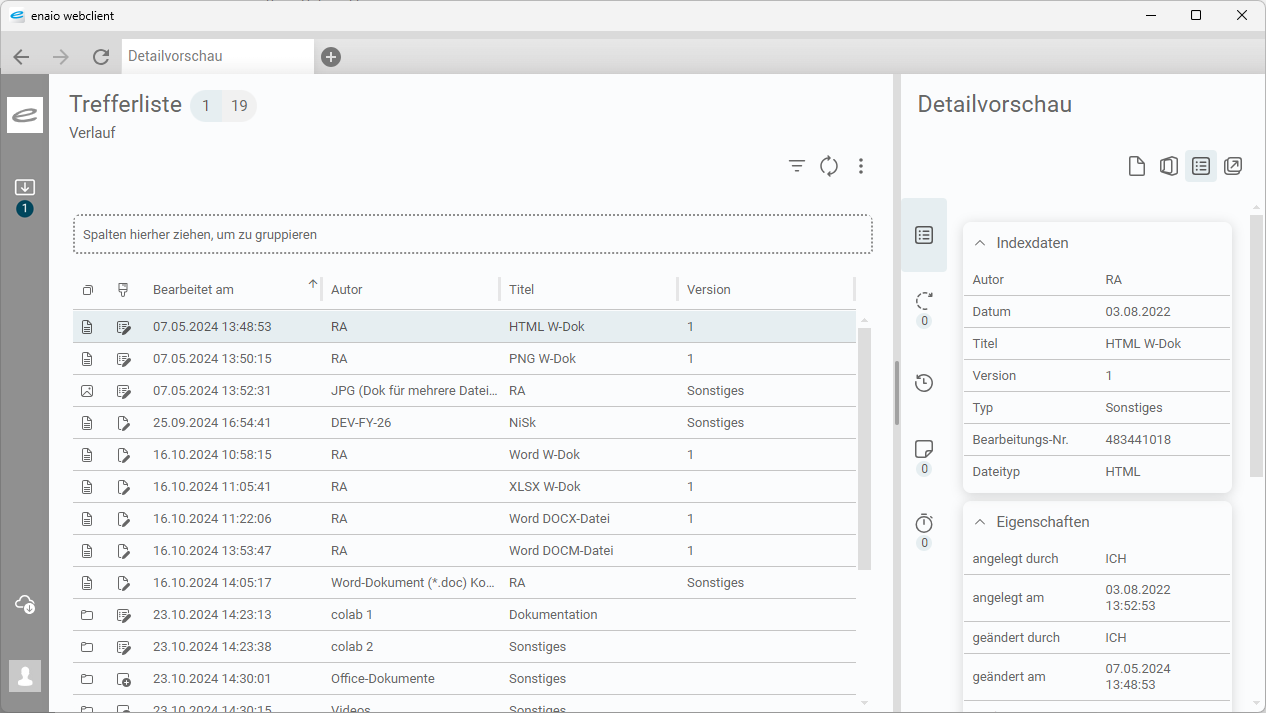Open the three-dot more options menu
The width and height of the screenshot is (1266, 713).
tap(861, 166)
